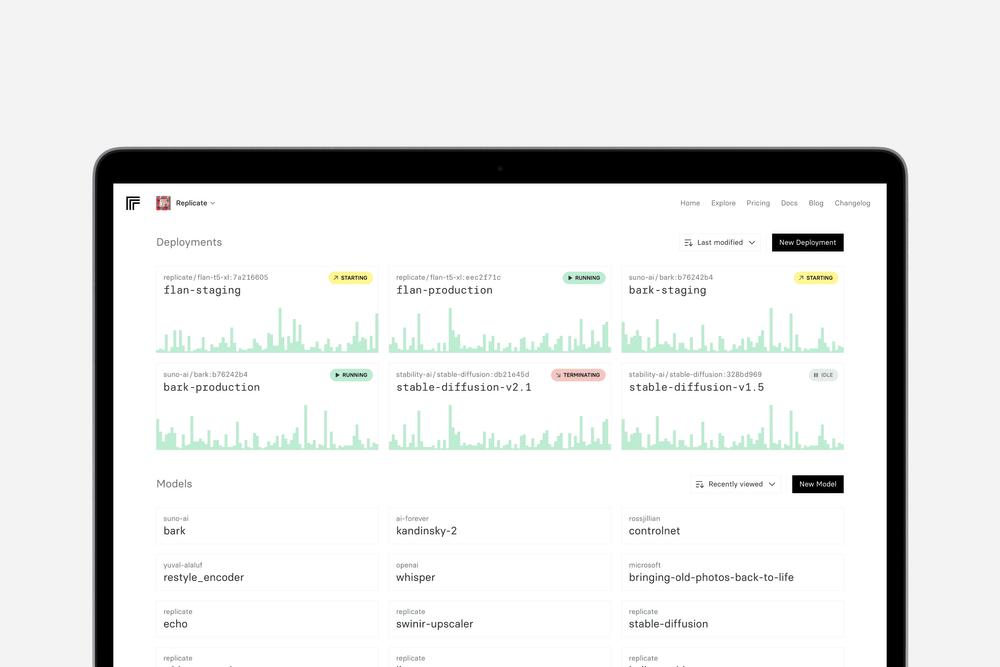
Task: Open the whisper model card
Action: [x=500, y=573]
